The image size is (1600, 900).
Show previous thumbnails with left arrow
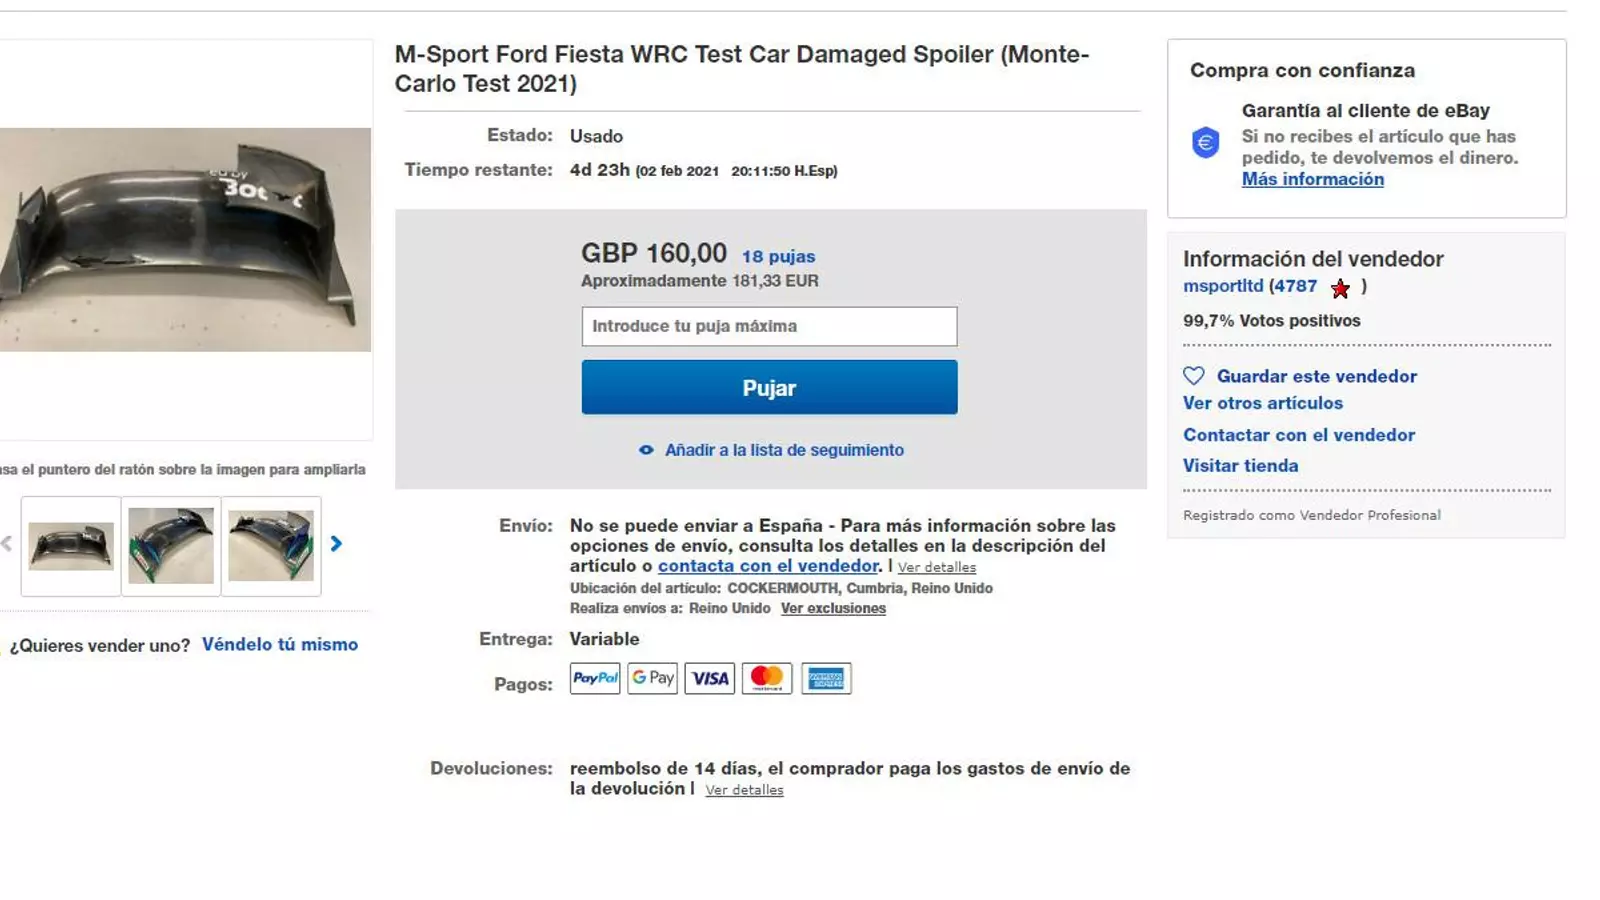pos(7,544)
